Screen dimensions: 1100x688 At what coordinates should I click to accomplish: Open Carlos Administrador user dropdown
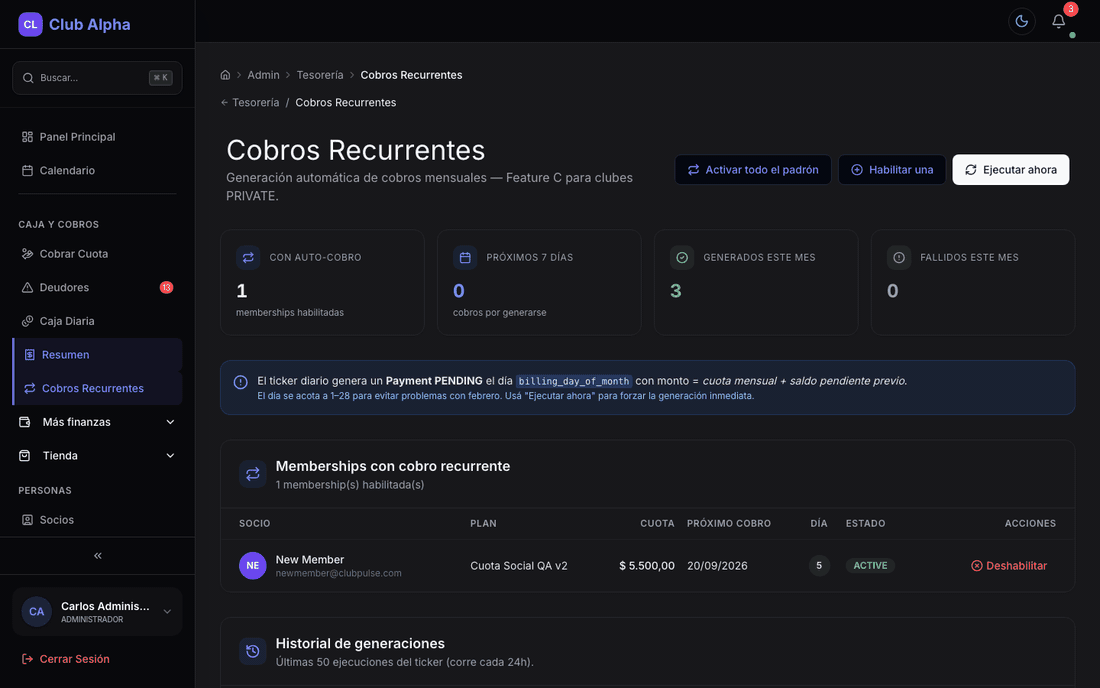(x=98, y=612)
